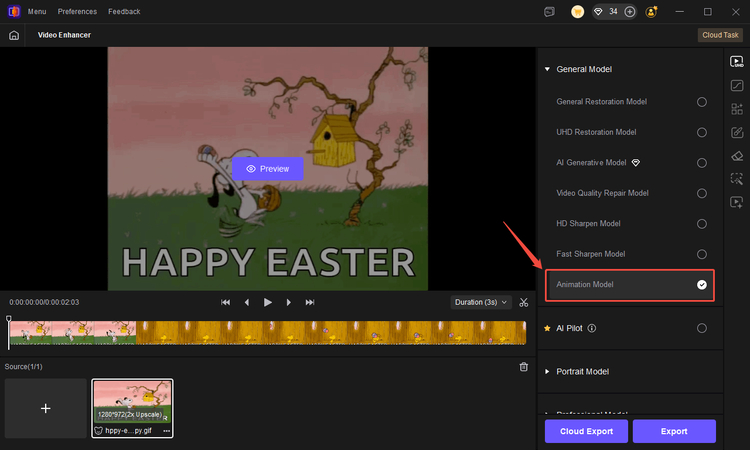Image resolution: width=750 pixels, height=450 pixels.
Task: Open the more options dots on hppy-e...py.gif
Action: 166,430
